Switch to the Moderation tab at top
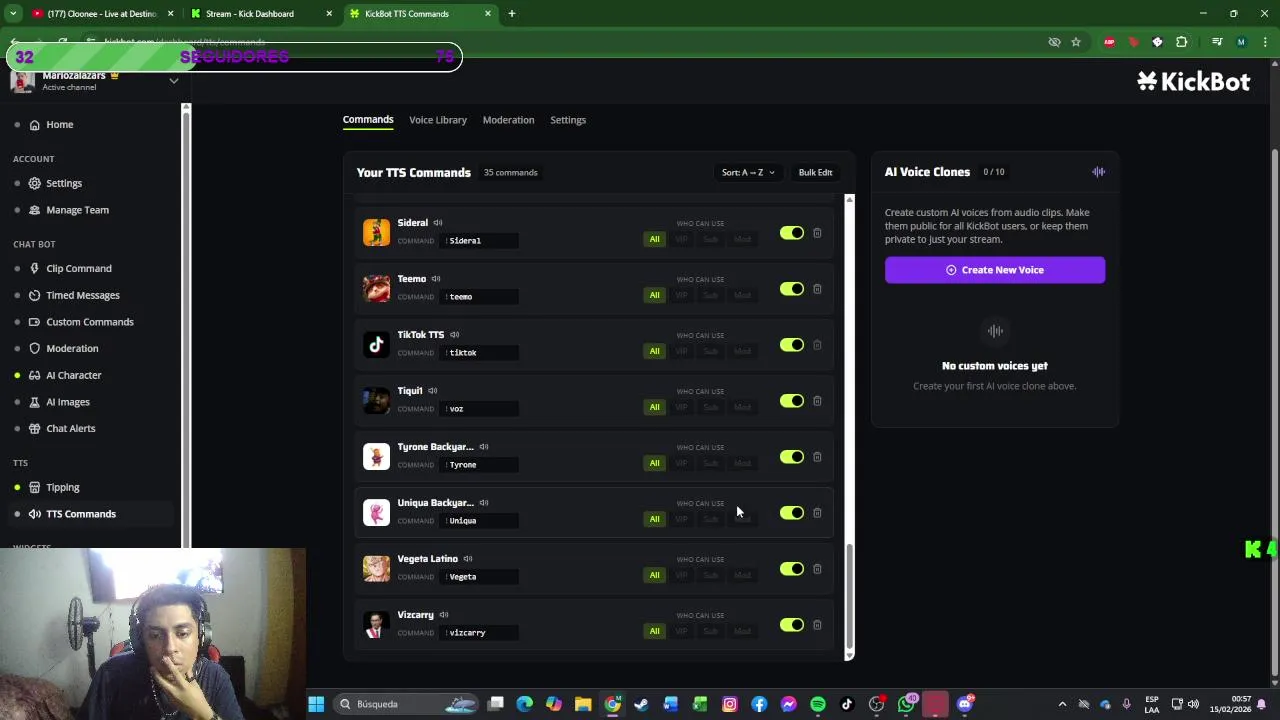 (x=508, y=120)
